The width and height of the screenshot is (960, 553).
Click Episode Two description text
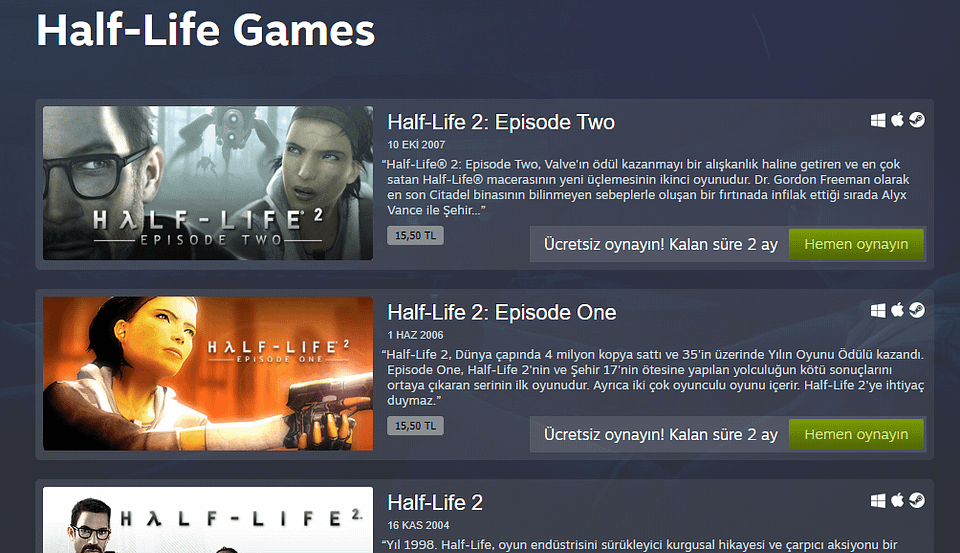pos(646,187)
